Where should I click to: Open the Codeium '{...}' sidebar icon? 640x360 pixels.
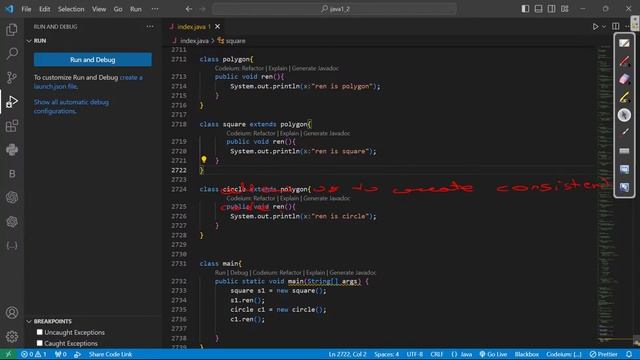point(12,246)
